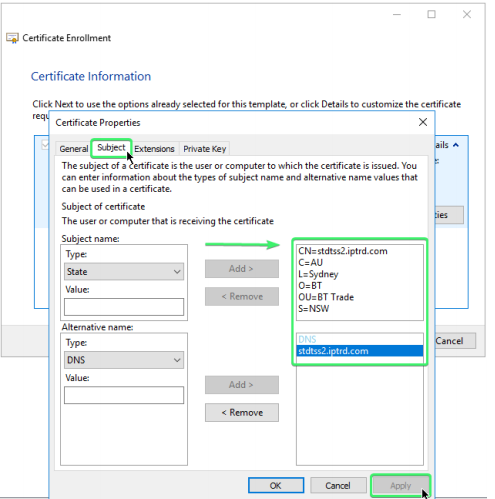495x499 pixels.
Task: Click the Alternative name Add button
Action: (242, 385)
